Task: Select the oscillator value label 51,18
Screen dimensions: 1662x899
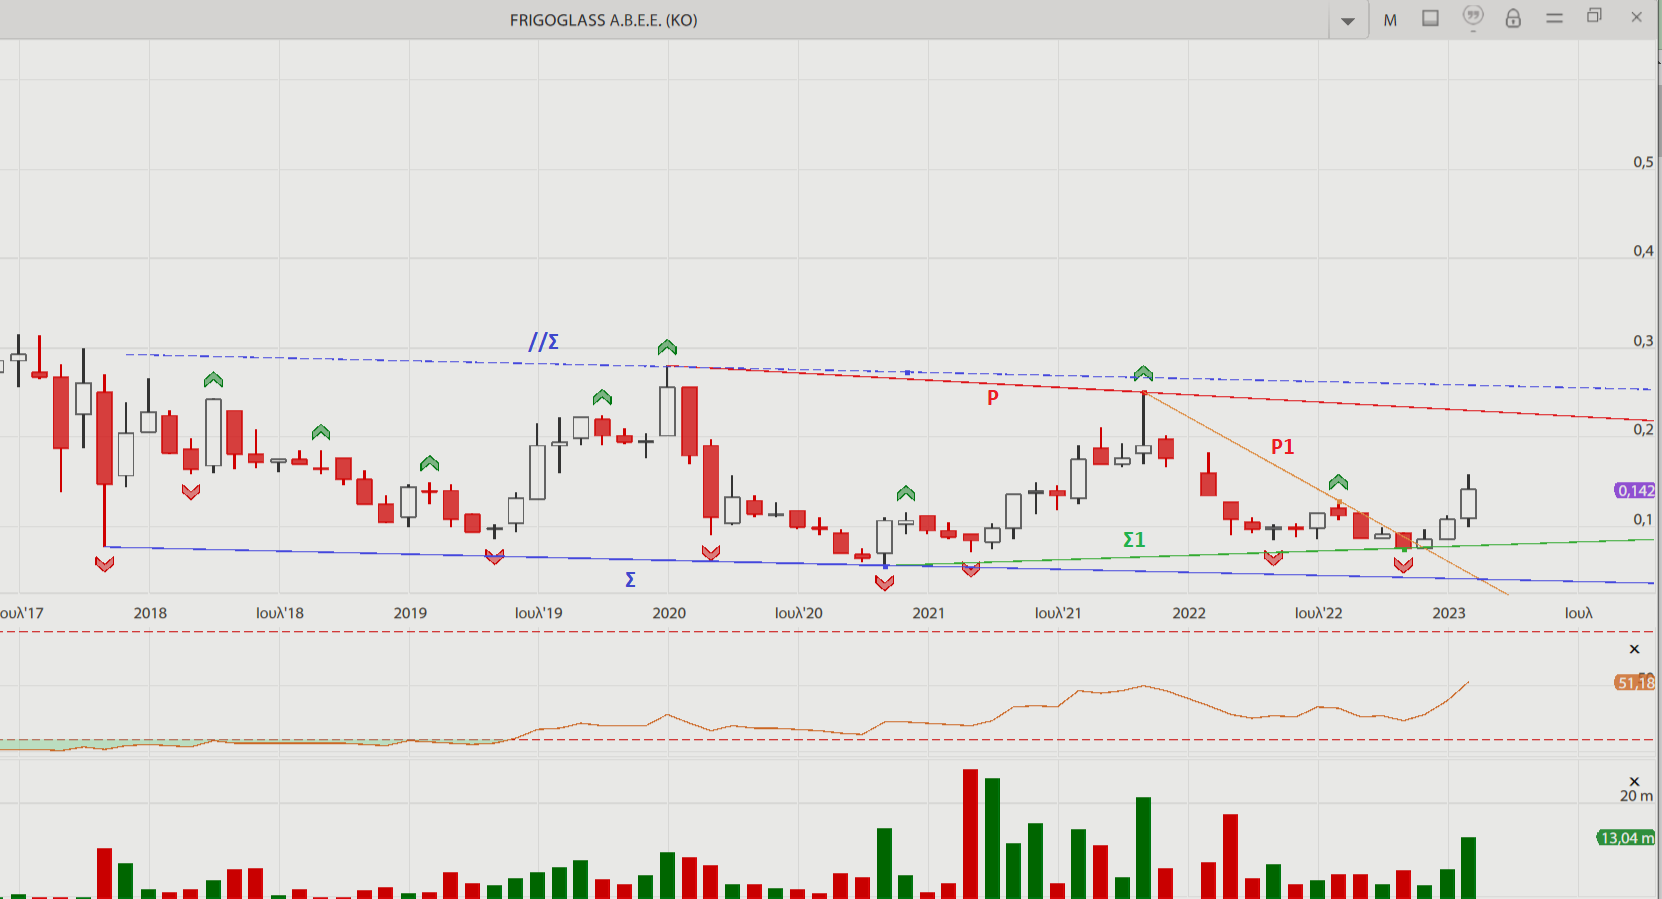Action: point(1635,683)
